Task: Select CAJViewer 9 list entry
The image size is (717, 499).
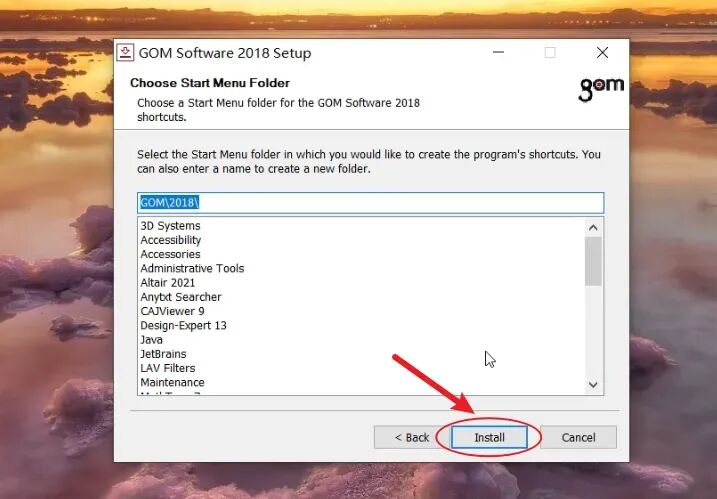Action: (x=172, y=311)
